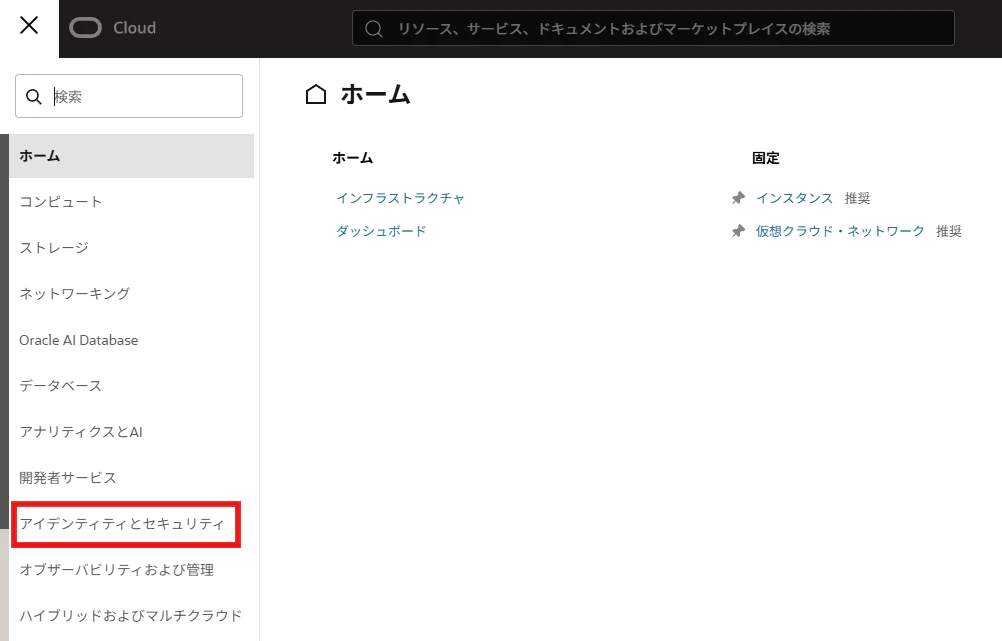Click the 推奨 label next to インスタンス
Screen dimensions: 1002x641
pos(857,198)
